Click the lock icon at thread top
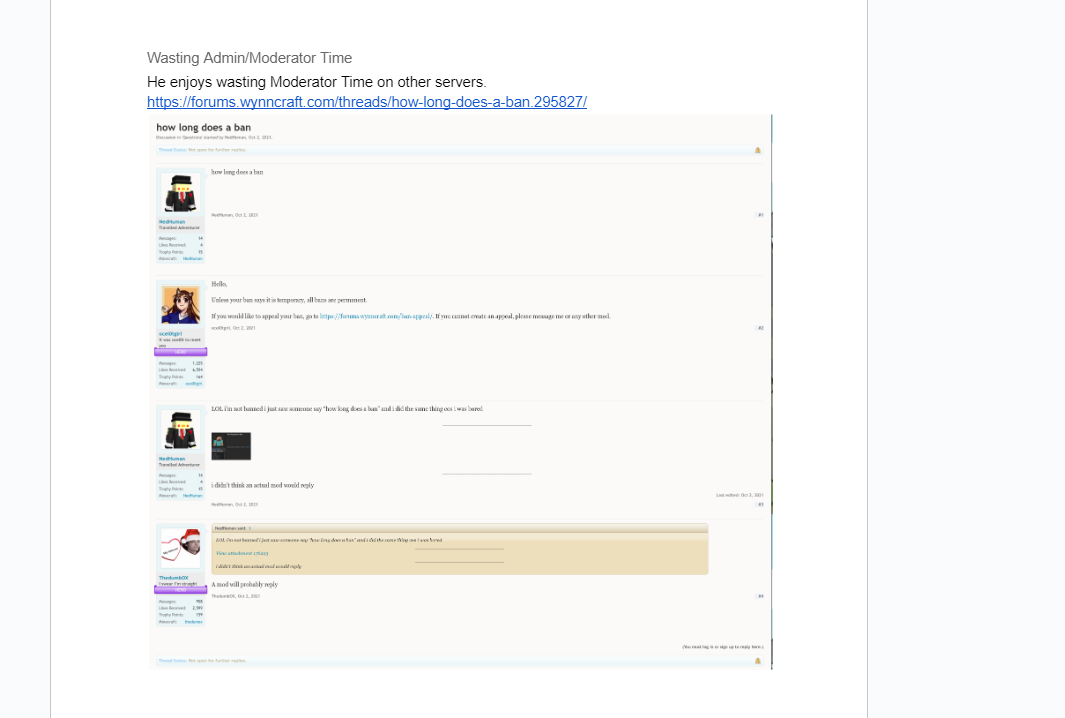1065x718 pixels. 757,150
